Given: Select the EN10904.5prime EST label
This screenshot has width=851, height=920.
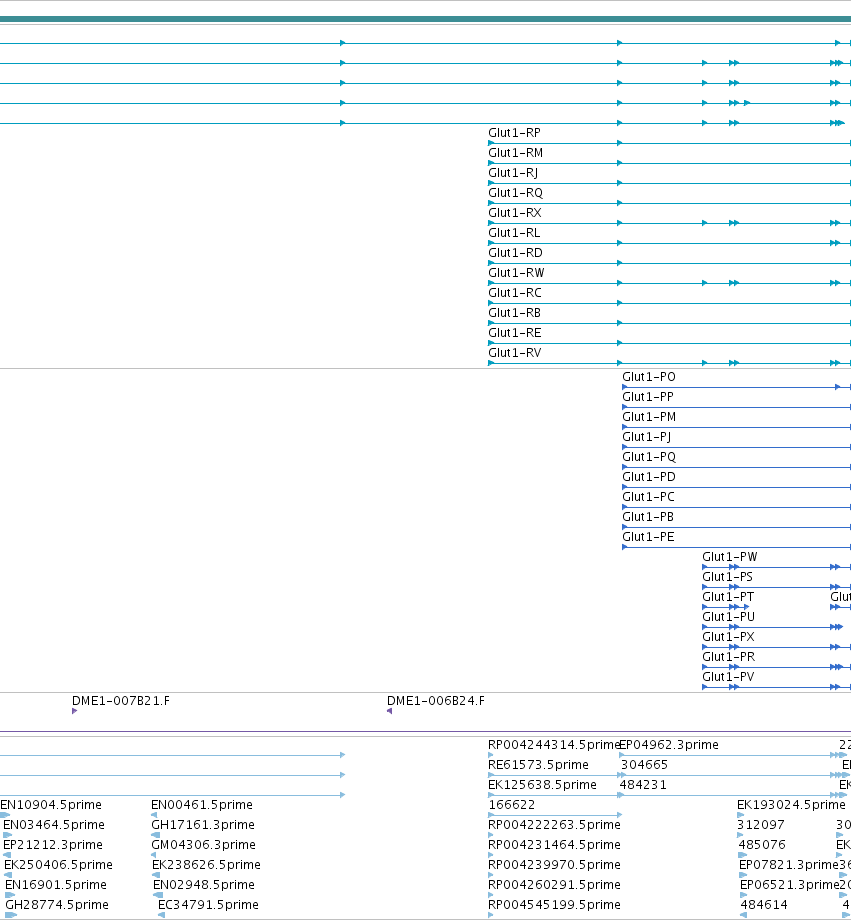Looking at the screenshot, I should coord(51,804).
